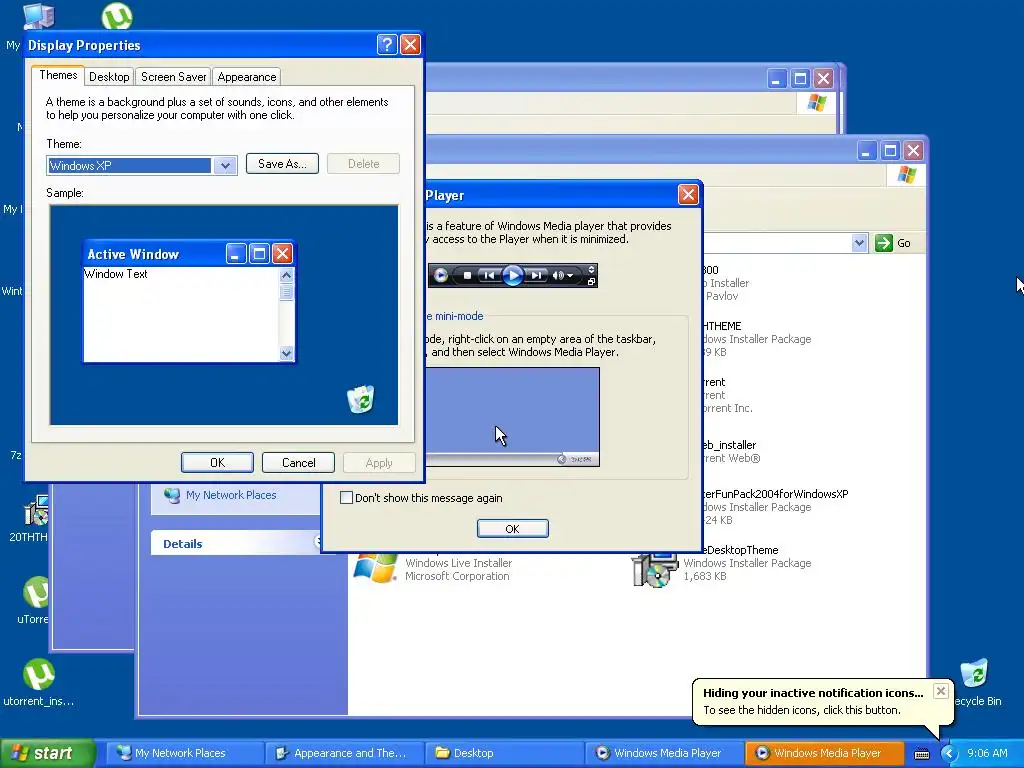Open the address bar dropdown arrow next to Go
This screenshot has width=1024, height=768.
[x=859, y=243]
